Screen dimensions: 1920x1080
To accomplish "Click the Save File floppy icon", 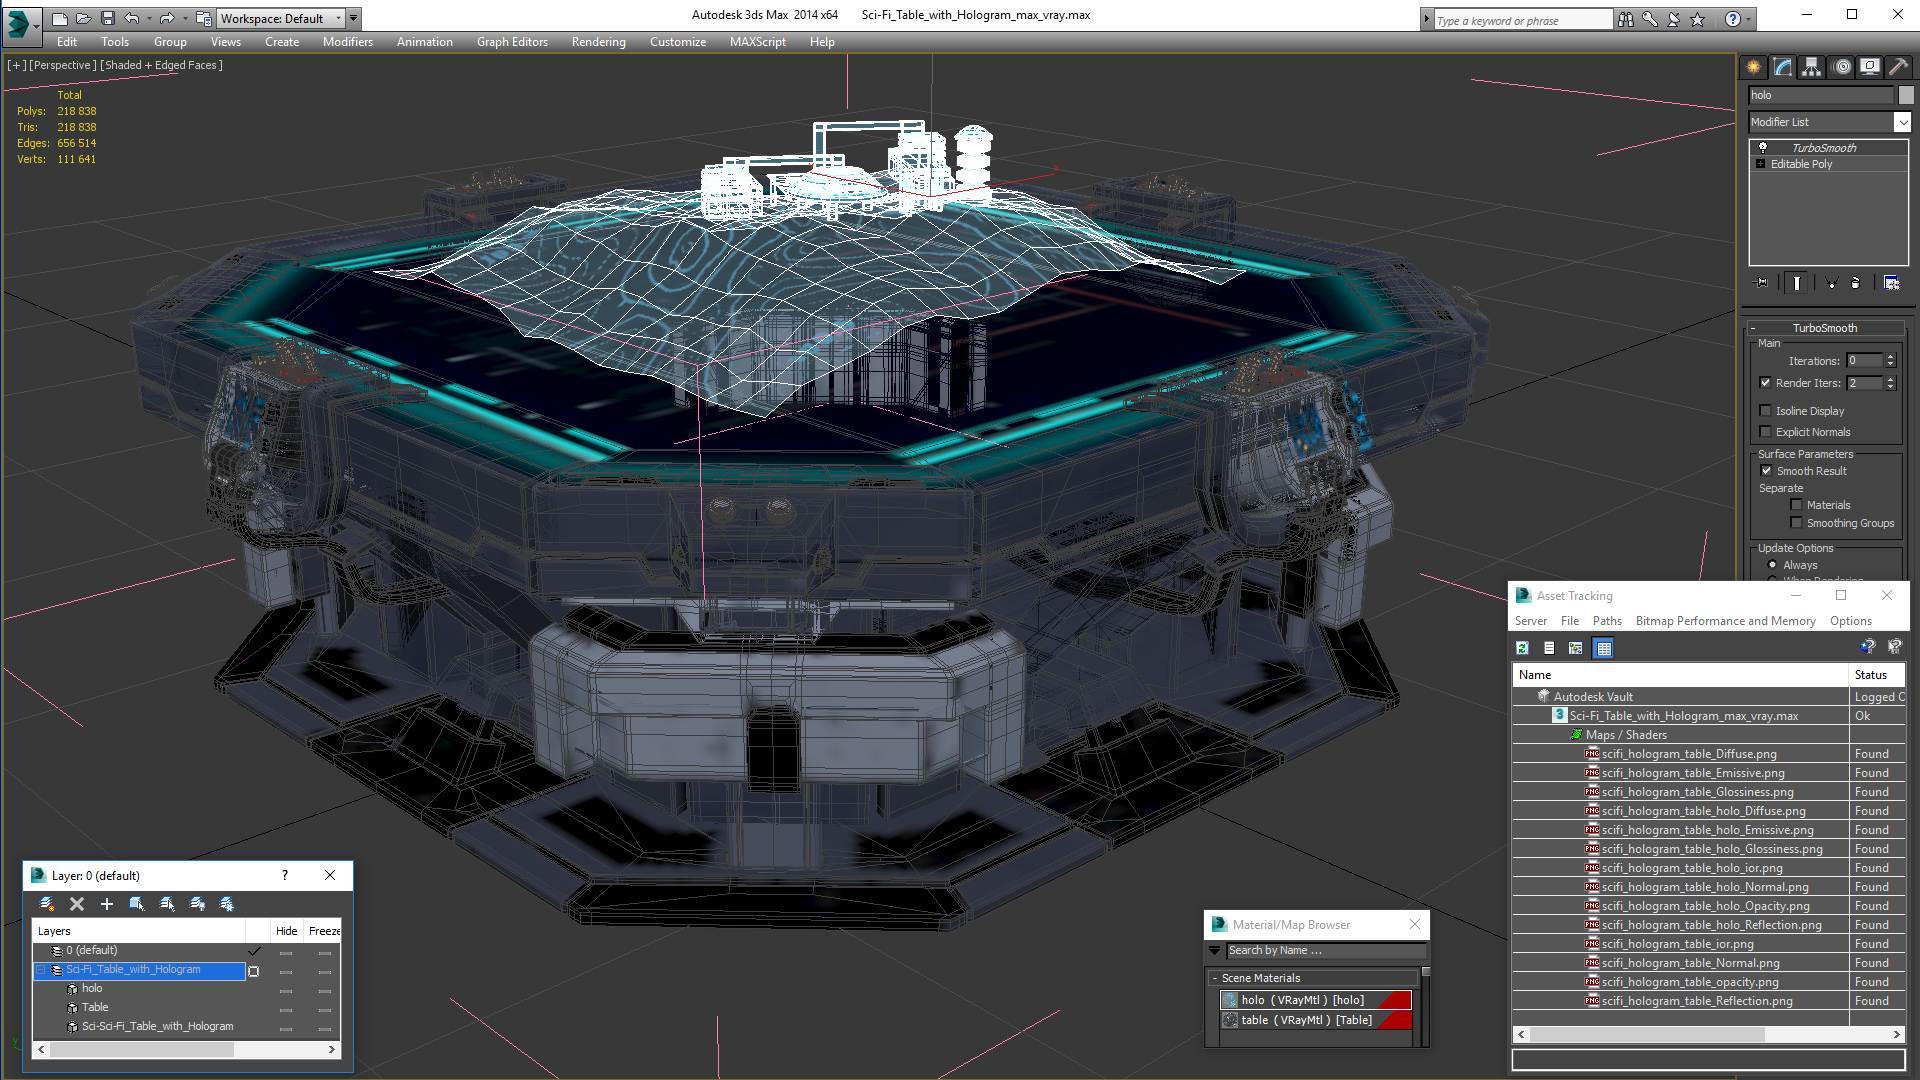I will 108,18.
